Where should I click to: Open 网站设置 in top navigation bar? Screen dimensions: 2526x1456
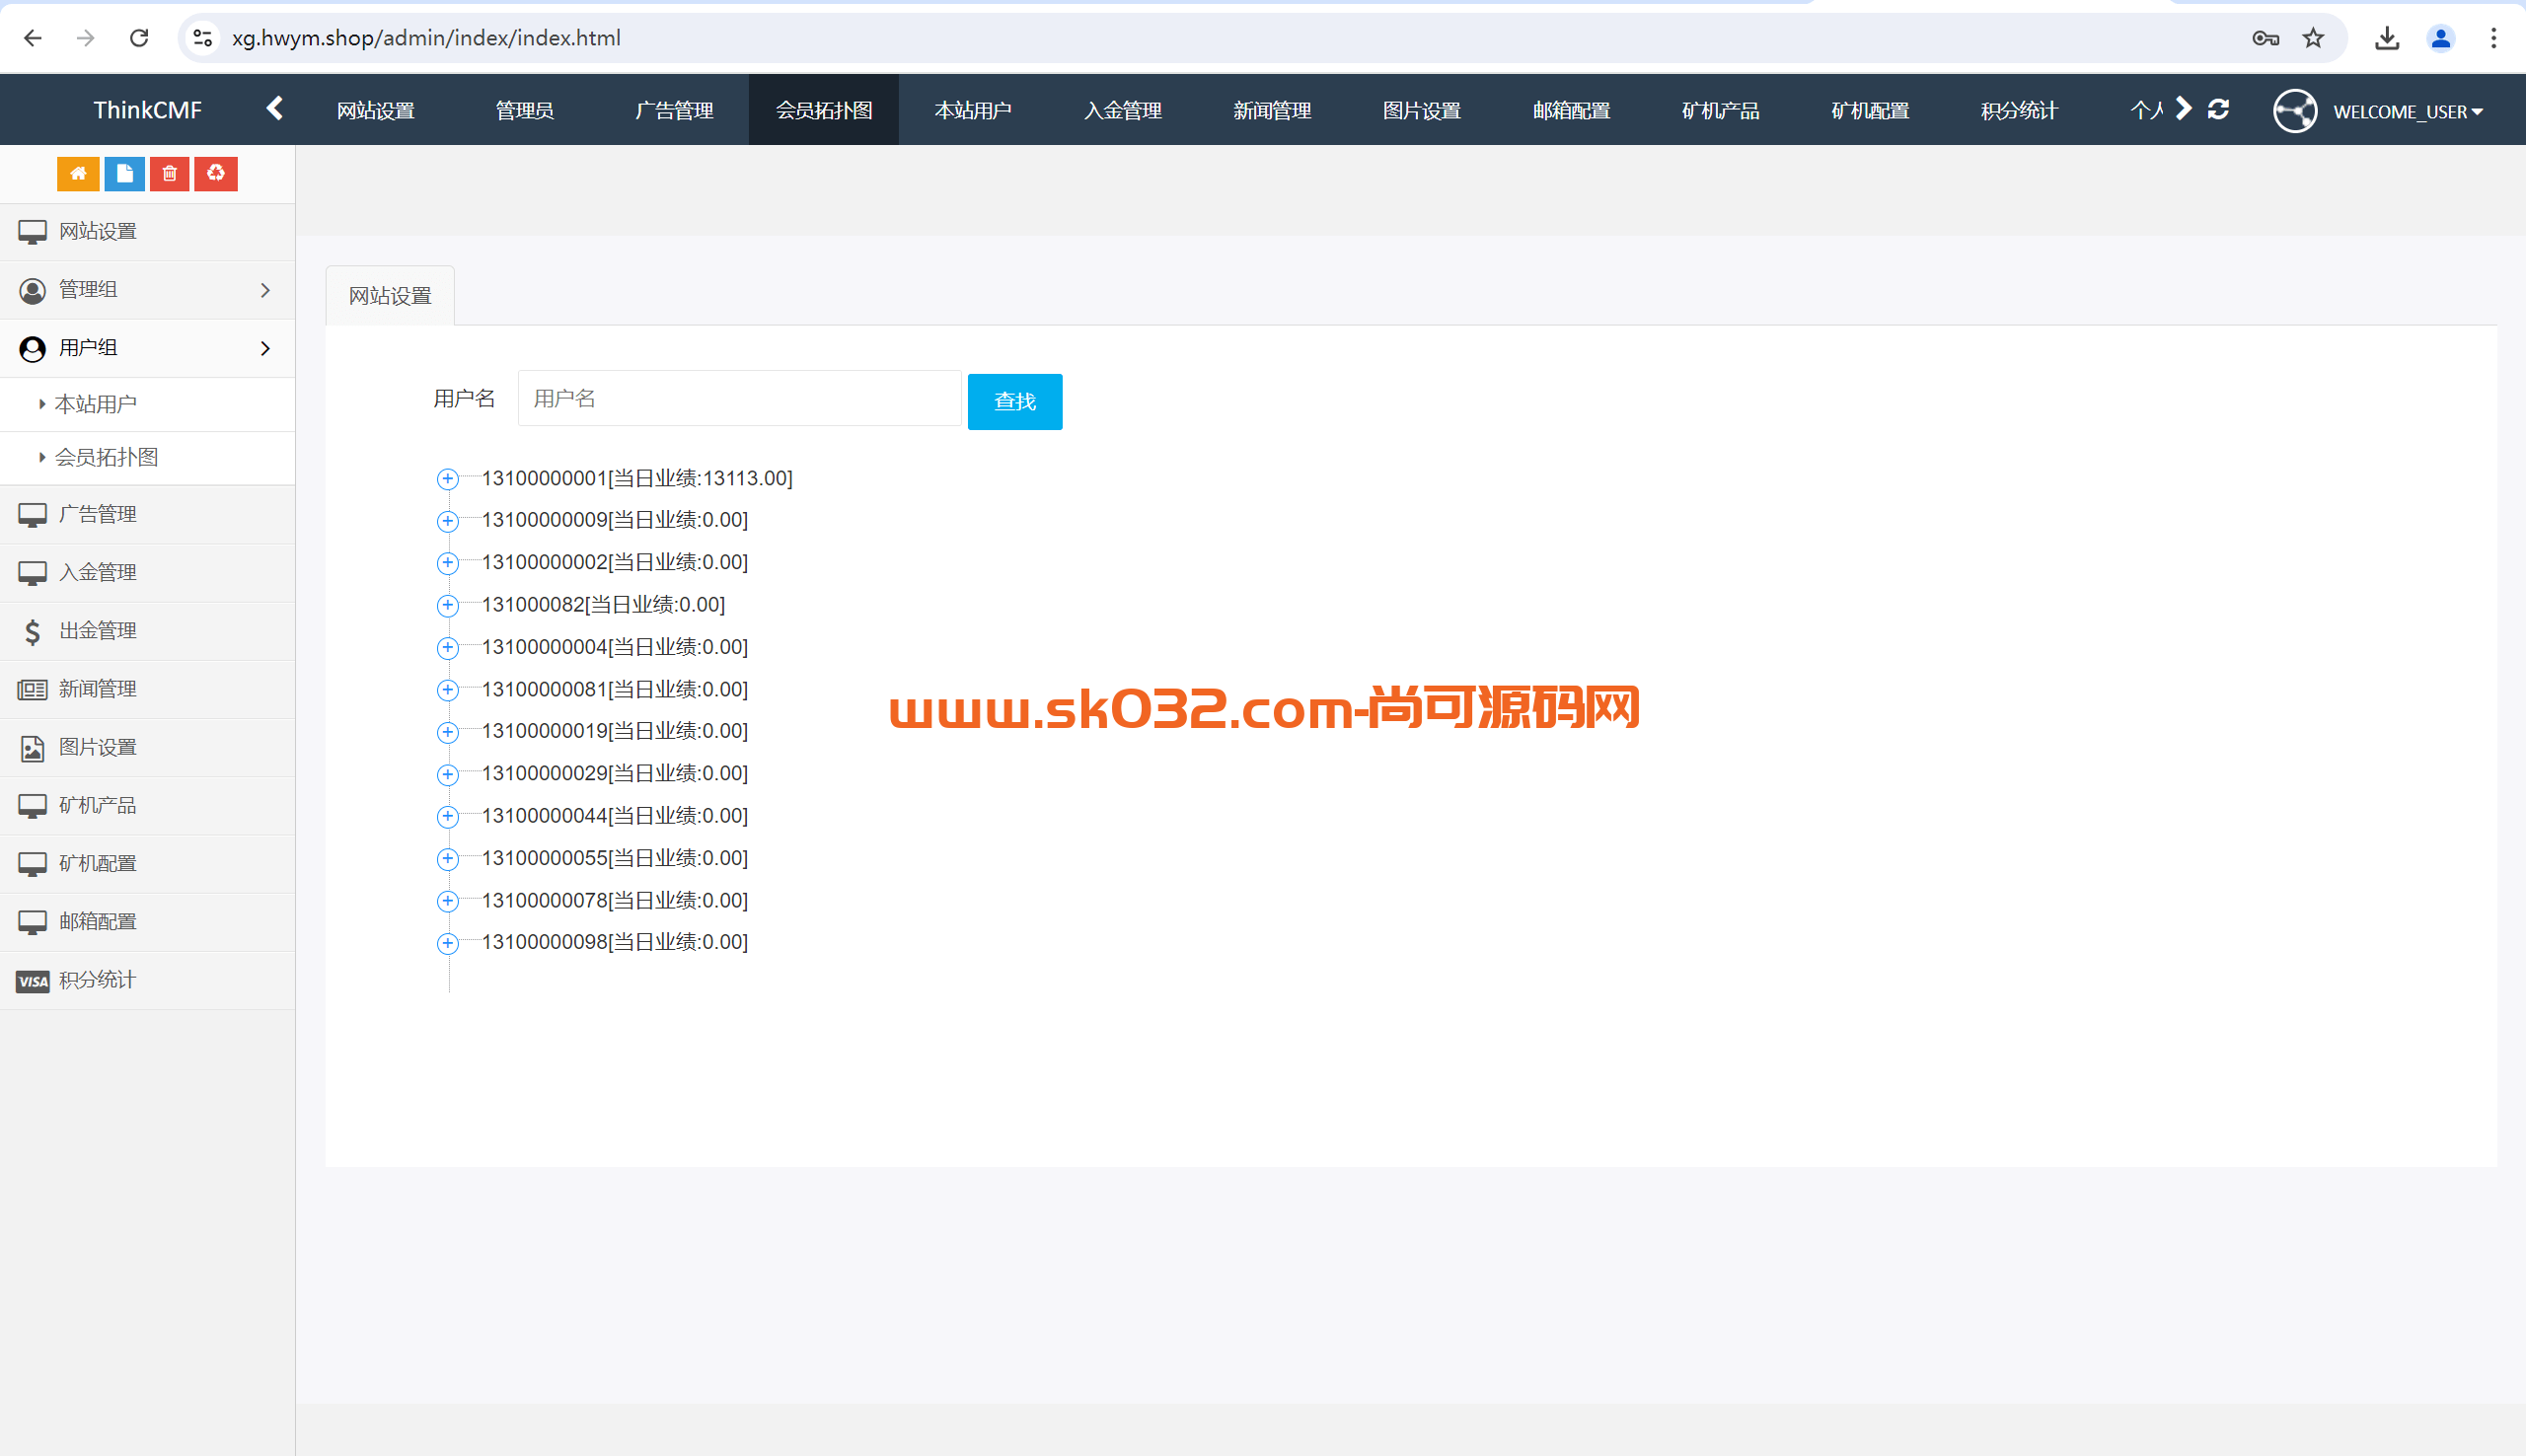pyautogui.click(x=375, y=110)
